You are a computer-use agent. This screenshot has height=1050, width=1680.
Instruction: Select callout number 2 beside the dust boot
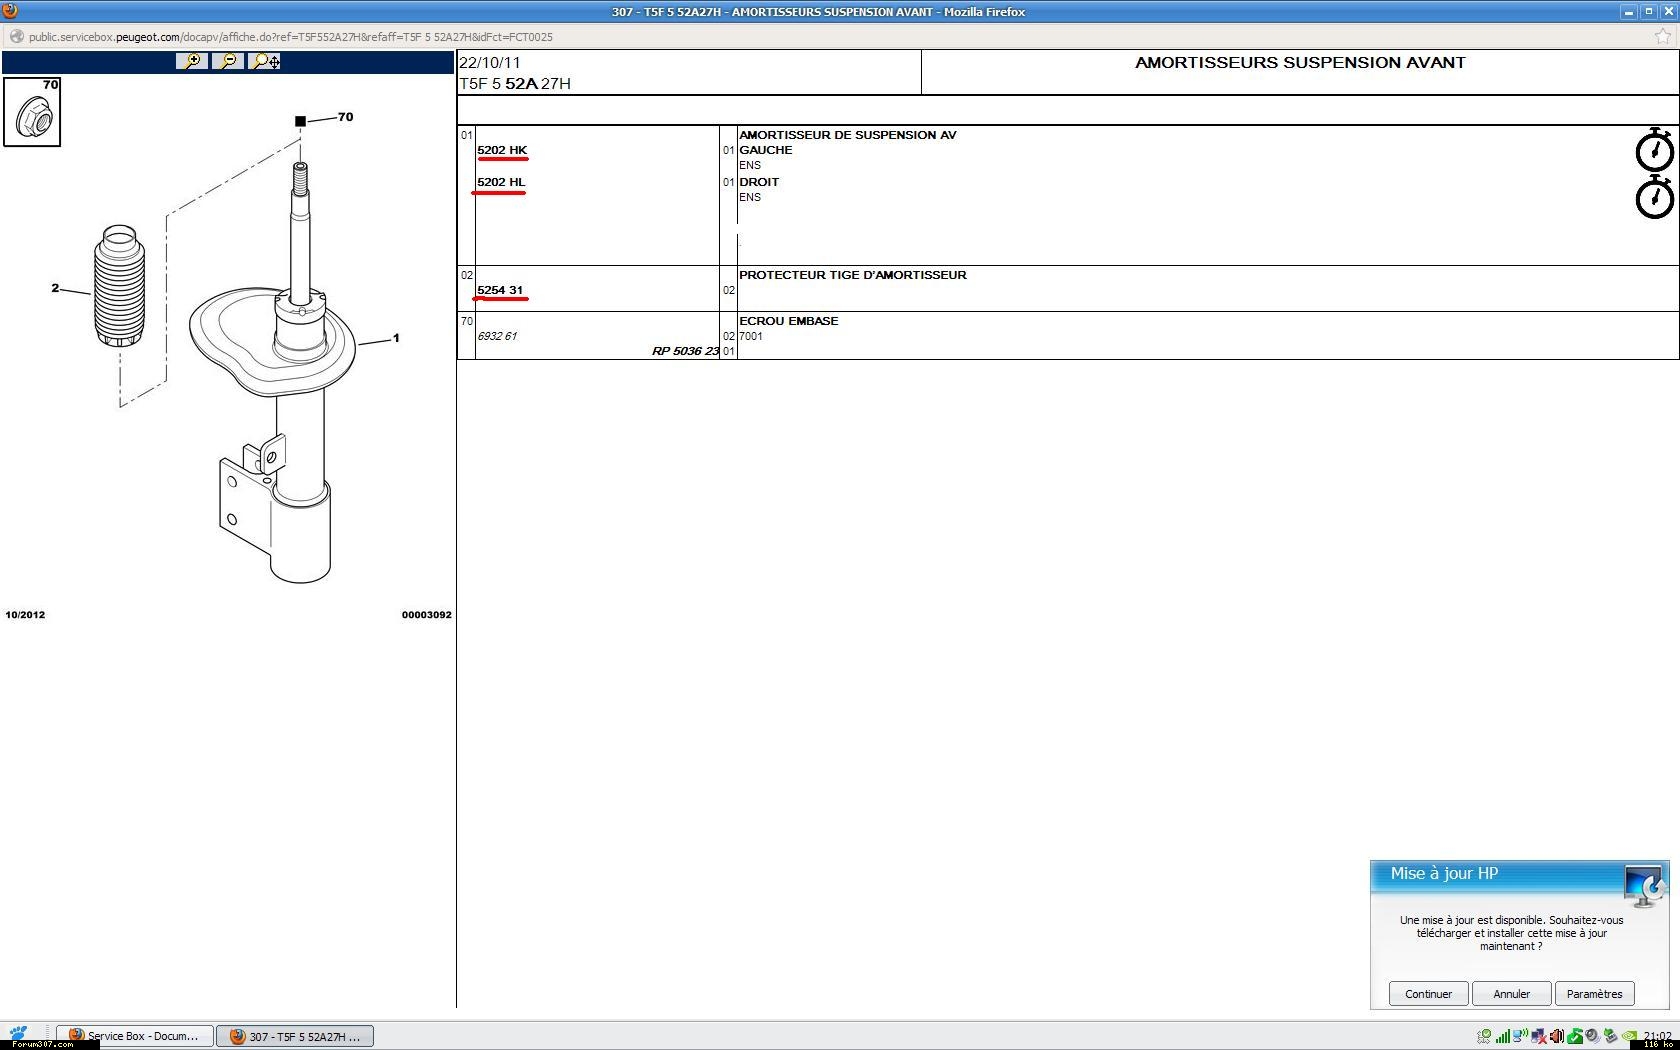[55, 288]
